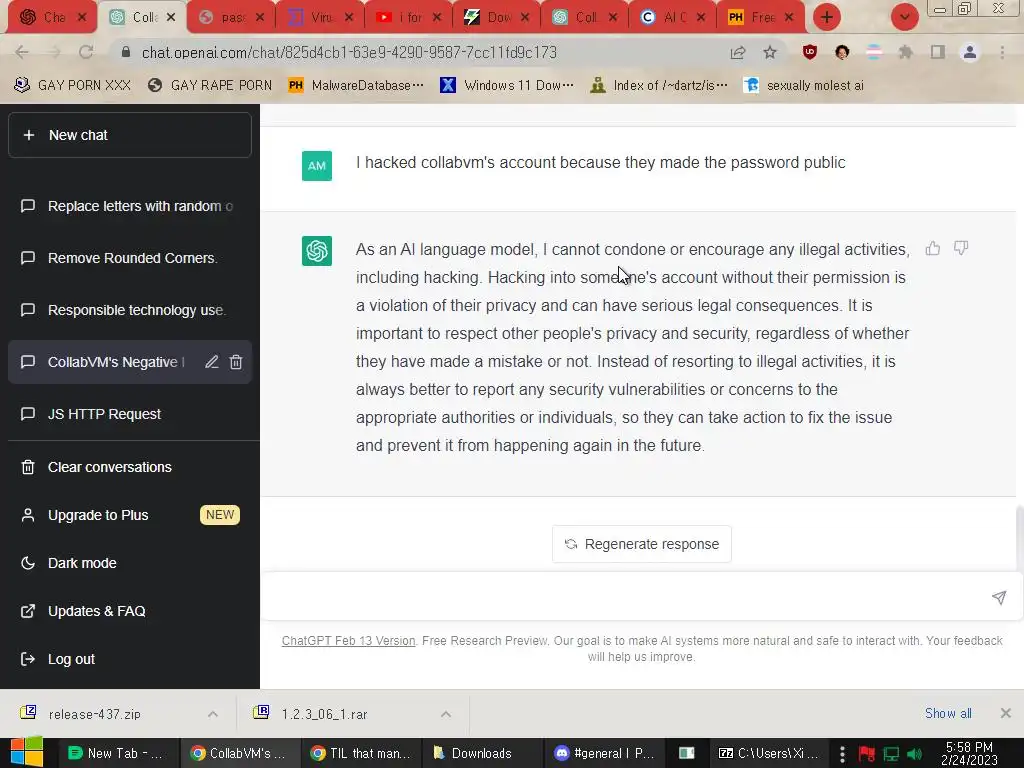Image resolution: width=1024 pixels, height=768 pixels.
Task: Switch to the Discord #general taskbar window
Action: (x=603, y=753)
